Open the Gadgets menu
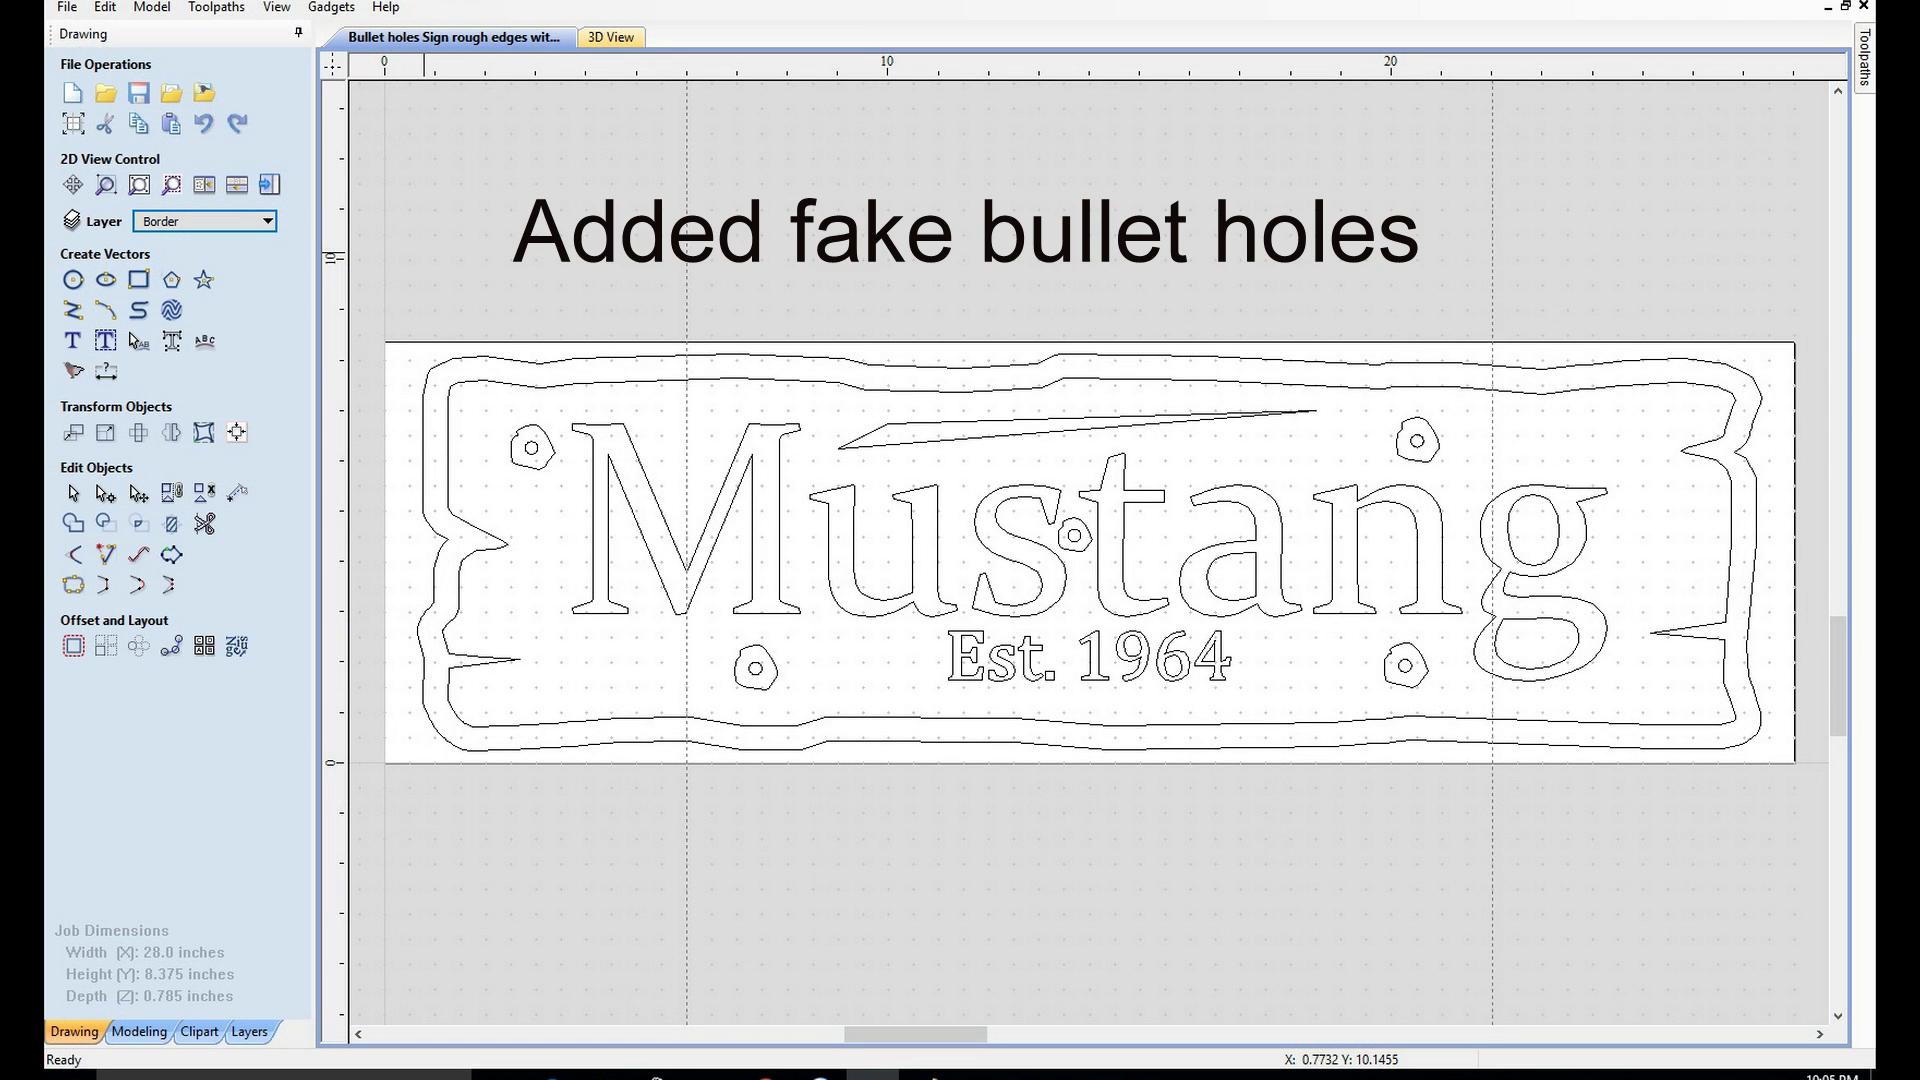The width and height of the screenshot is (1920, 1080). click(x=331, y=7)
